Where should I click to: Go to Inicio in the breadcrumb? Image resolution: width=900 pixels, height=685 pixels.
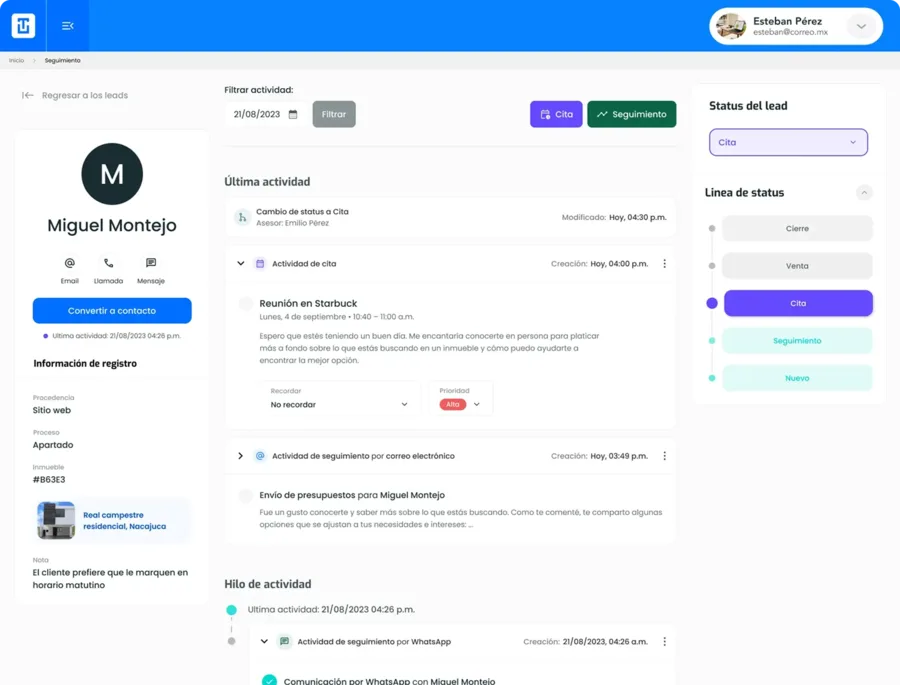[x=15, y=60]
